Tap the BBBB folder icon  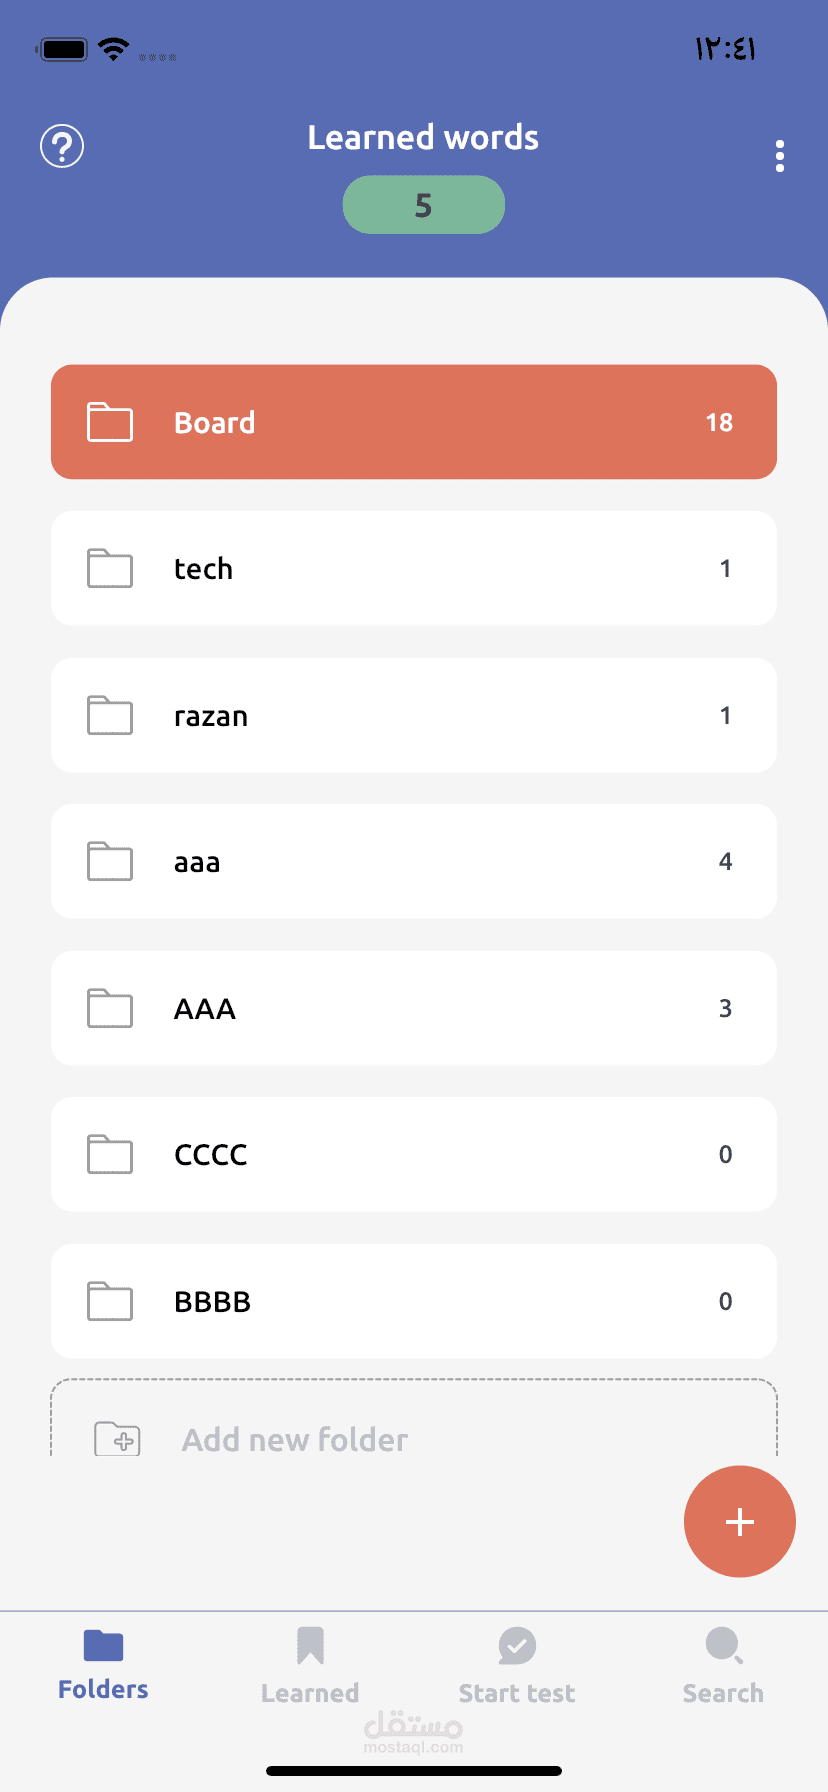click(110, 1301)
